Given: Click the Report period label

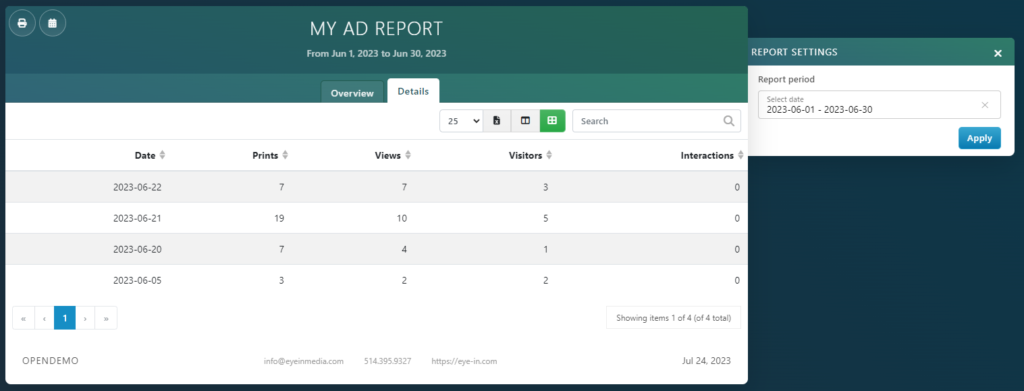Looking at the screenshot, I should coord(786,79).
